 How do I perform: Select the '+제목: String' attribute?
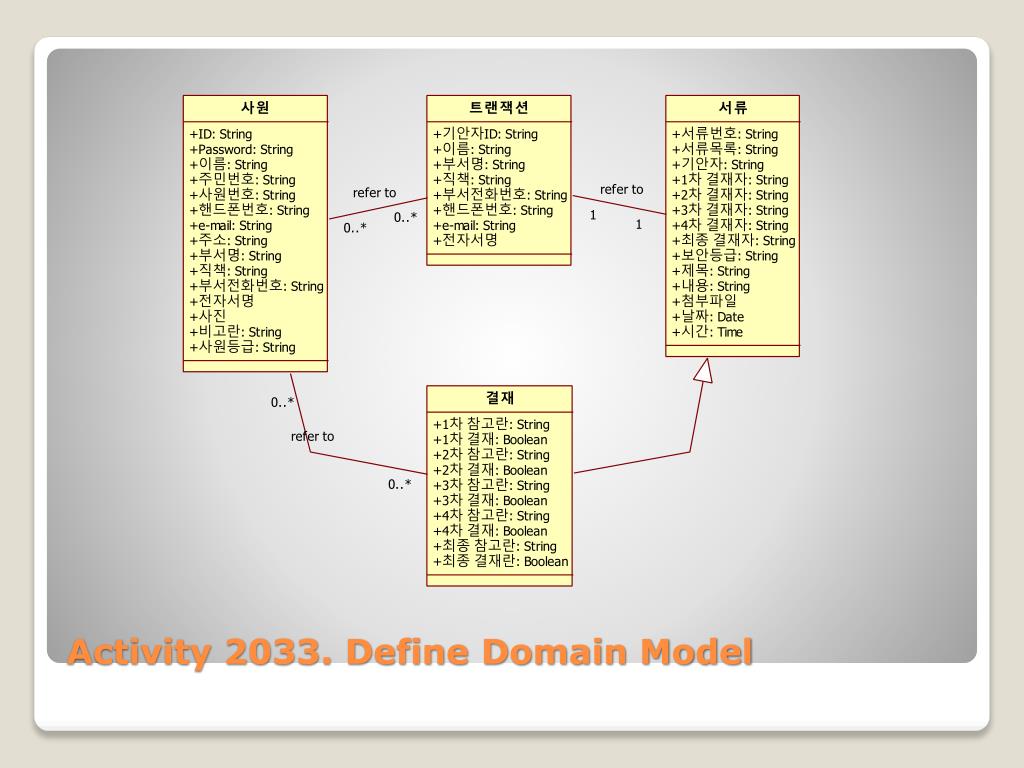pyautogui.click(x=711, y=271)
